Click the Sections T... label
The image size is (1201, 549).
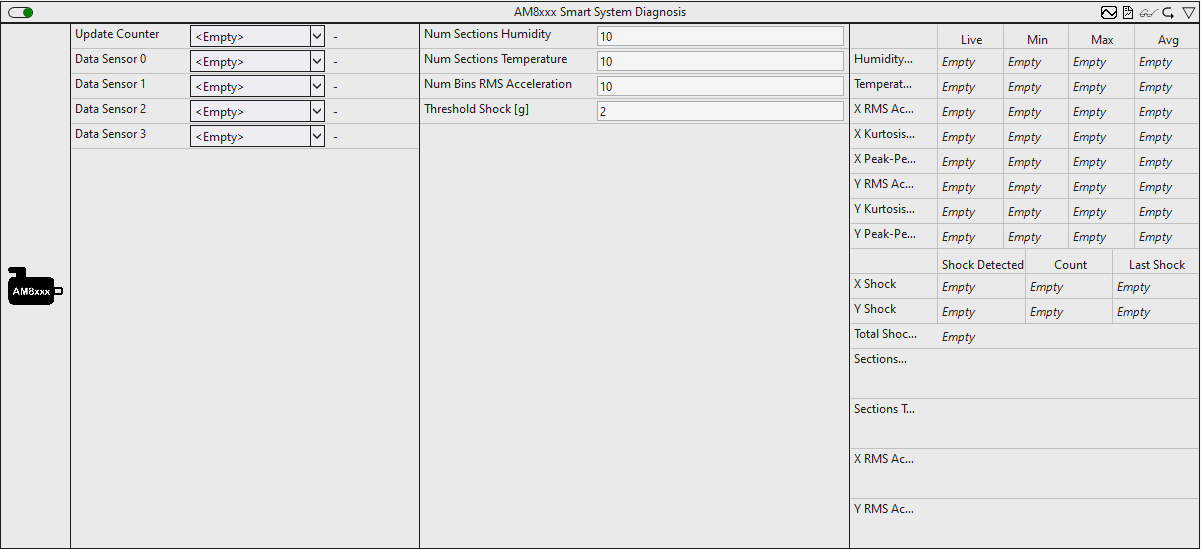884,409
